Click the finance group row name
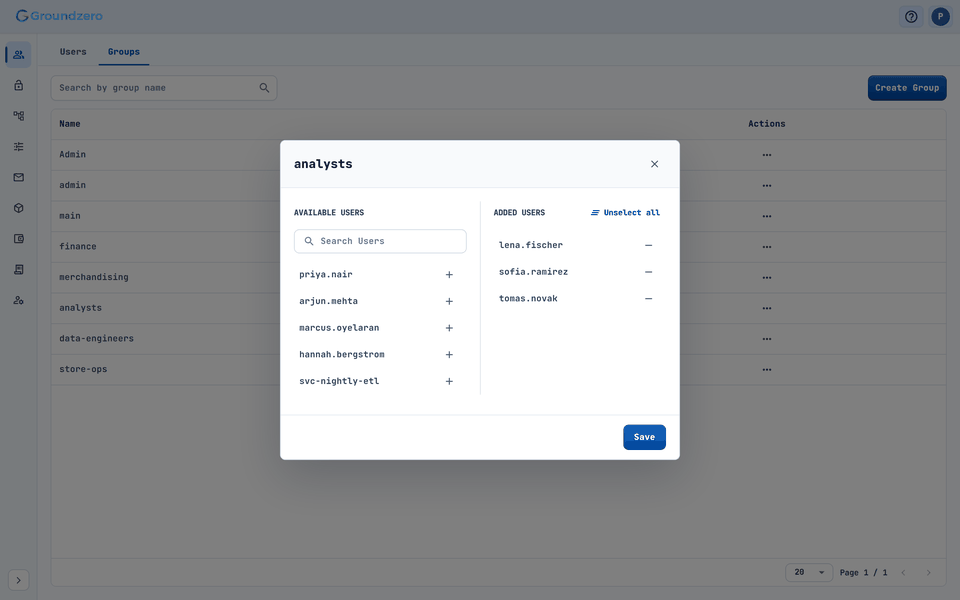 point(78,246)
